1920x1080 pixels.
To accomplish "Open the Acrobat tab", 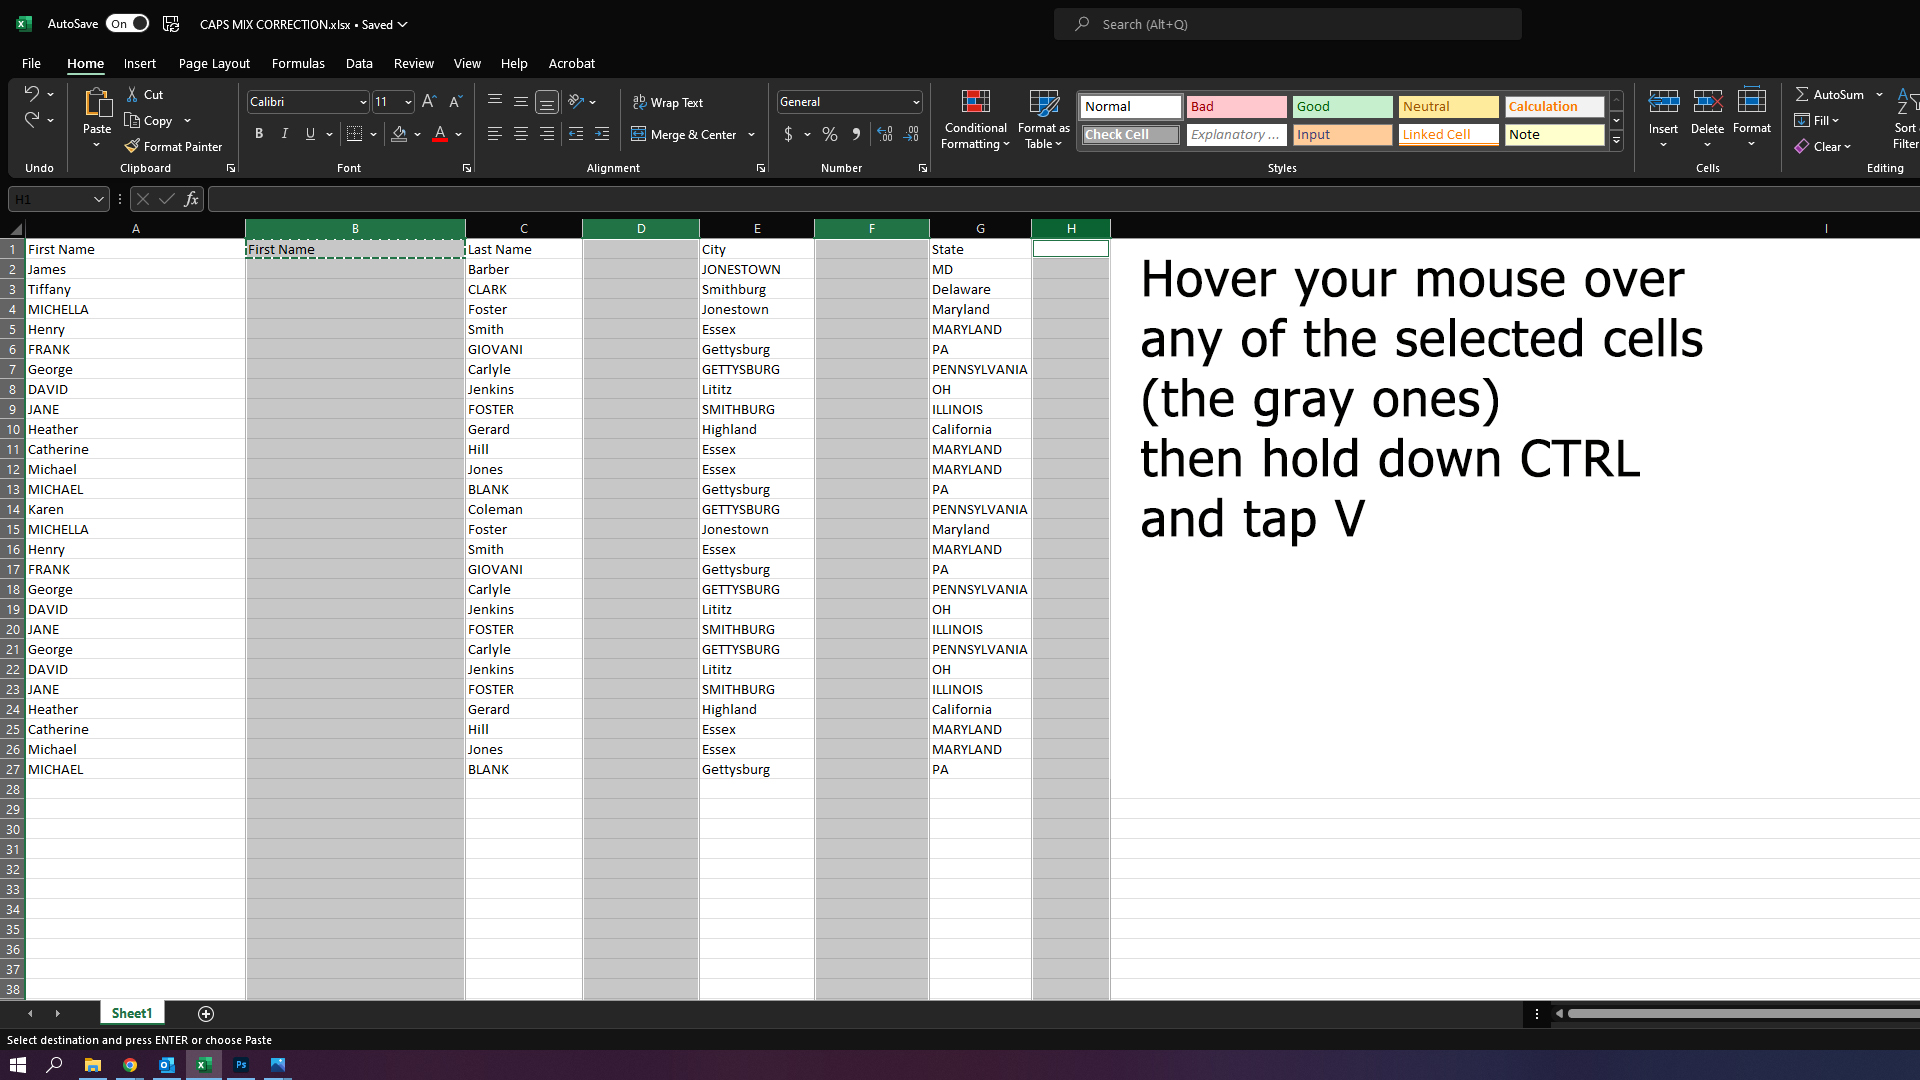I will coord(572,63).
